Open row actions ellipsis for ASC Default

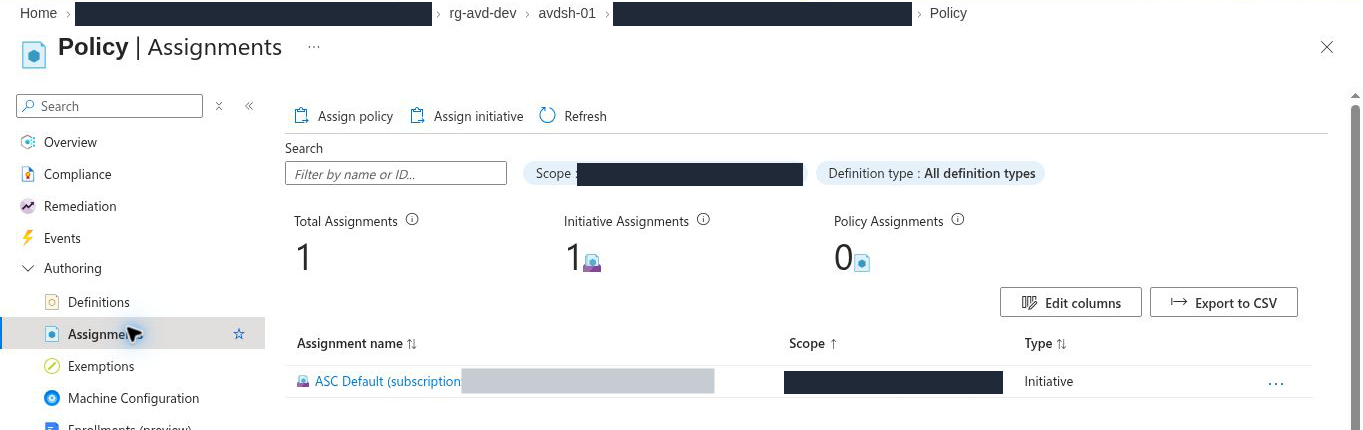click(x=1275, y=382)
